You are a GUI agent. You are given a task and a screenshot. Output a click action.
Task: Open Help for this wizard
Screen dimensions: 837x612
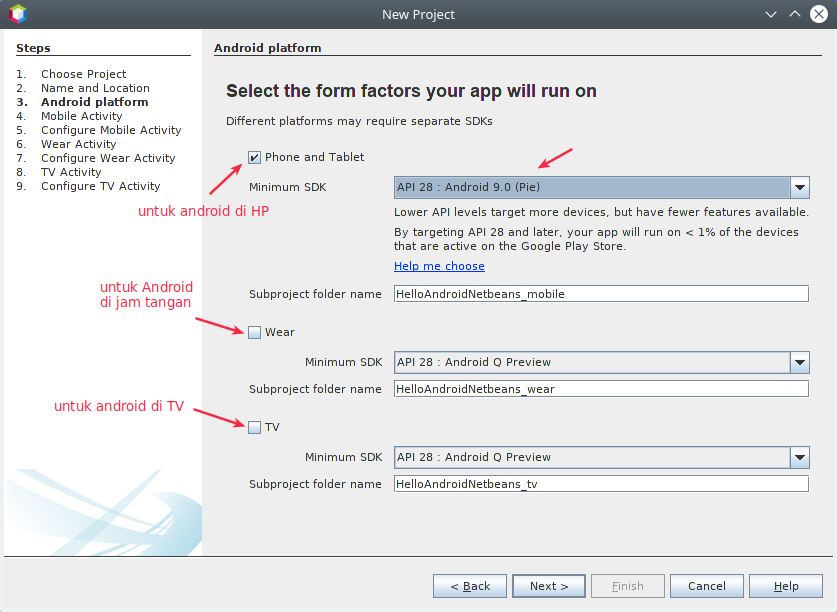click(785, 586)
